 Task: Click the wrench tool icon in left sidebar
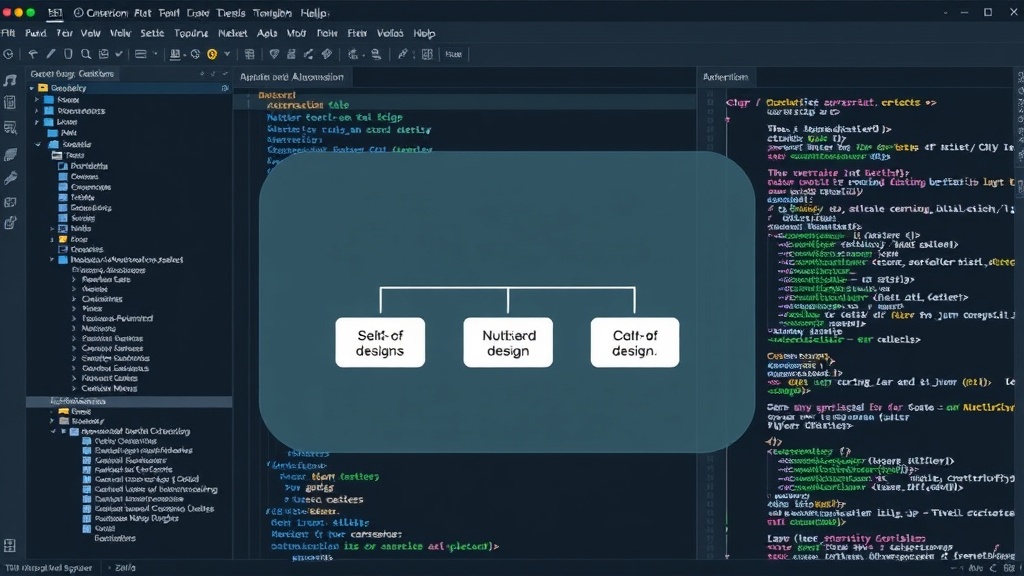10,178
